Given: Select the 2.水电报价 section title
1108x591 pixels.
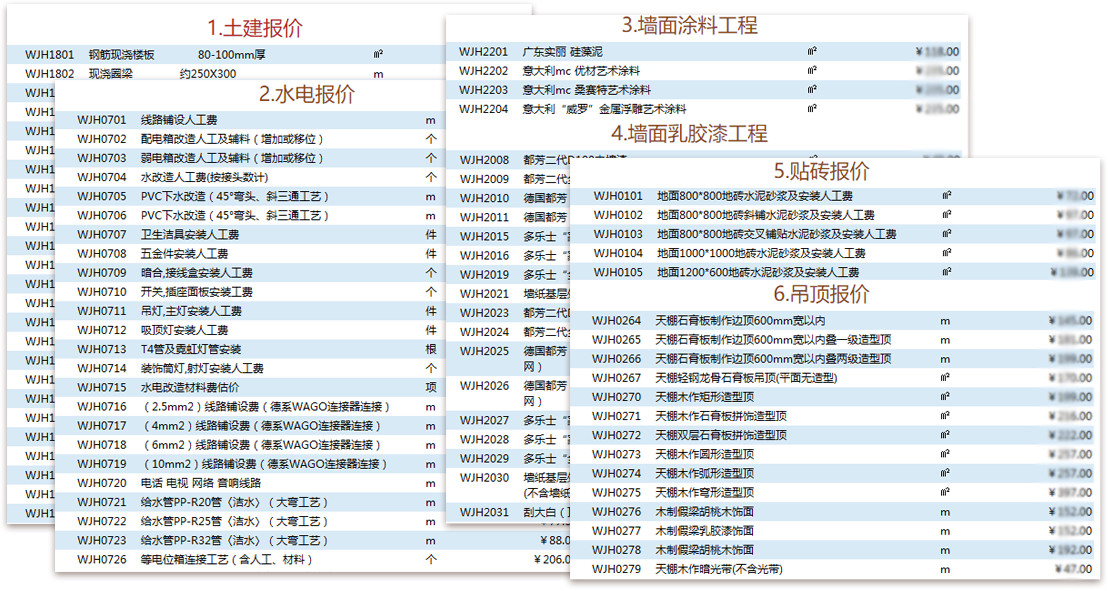Looking at the screenshot, I should 306,95.
